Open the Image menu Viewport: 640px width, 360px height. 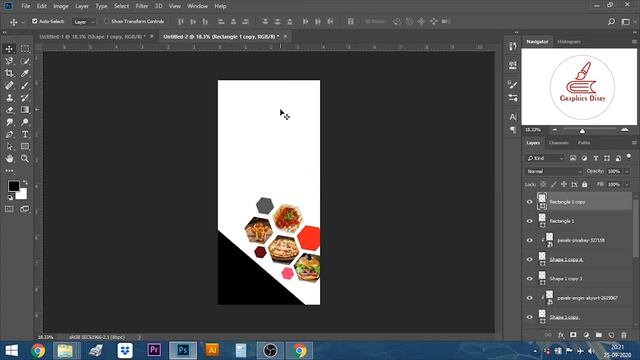click(61, 6)
